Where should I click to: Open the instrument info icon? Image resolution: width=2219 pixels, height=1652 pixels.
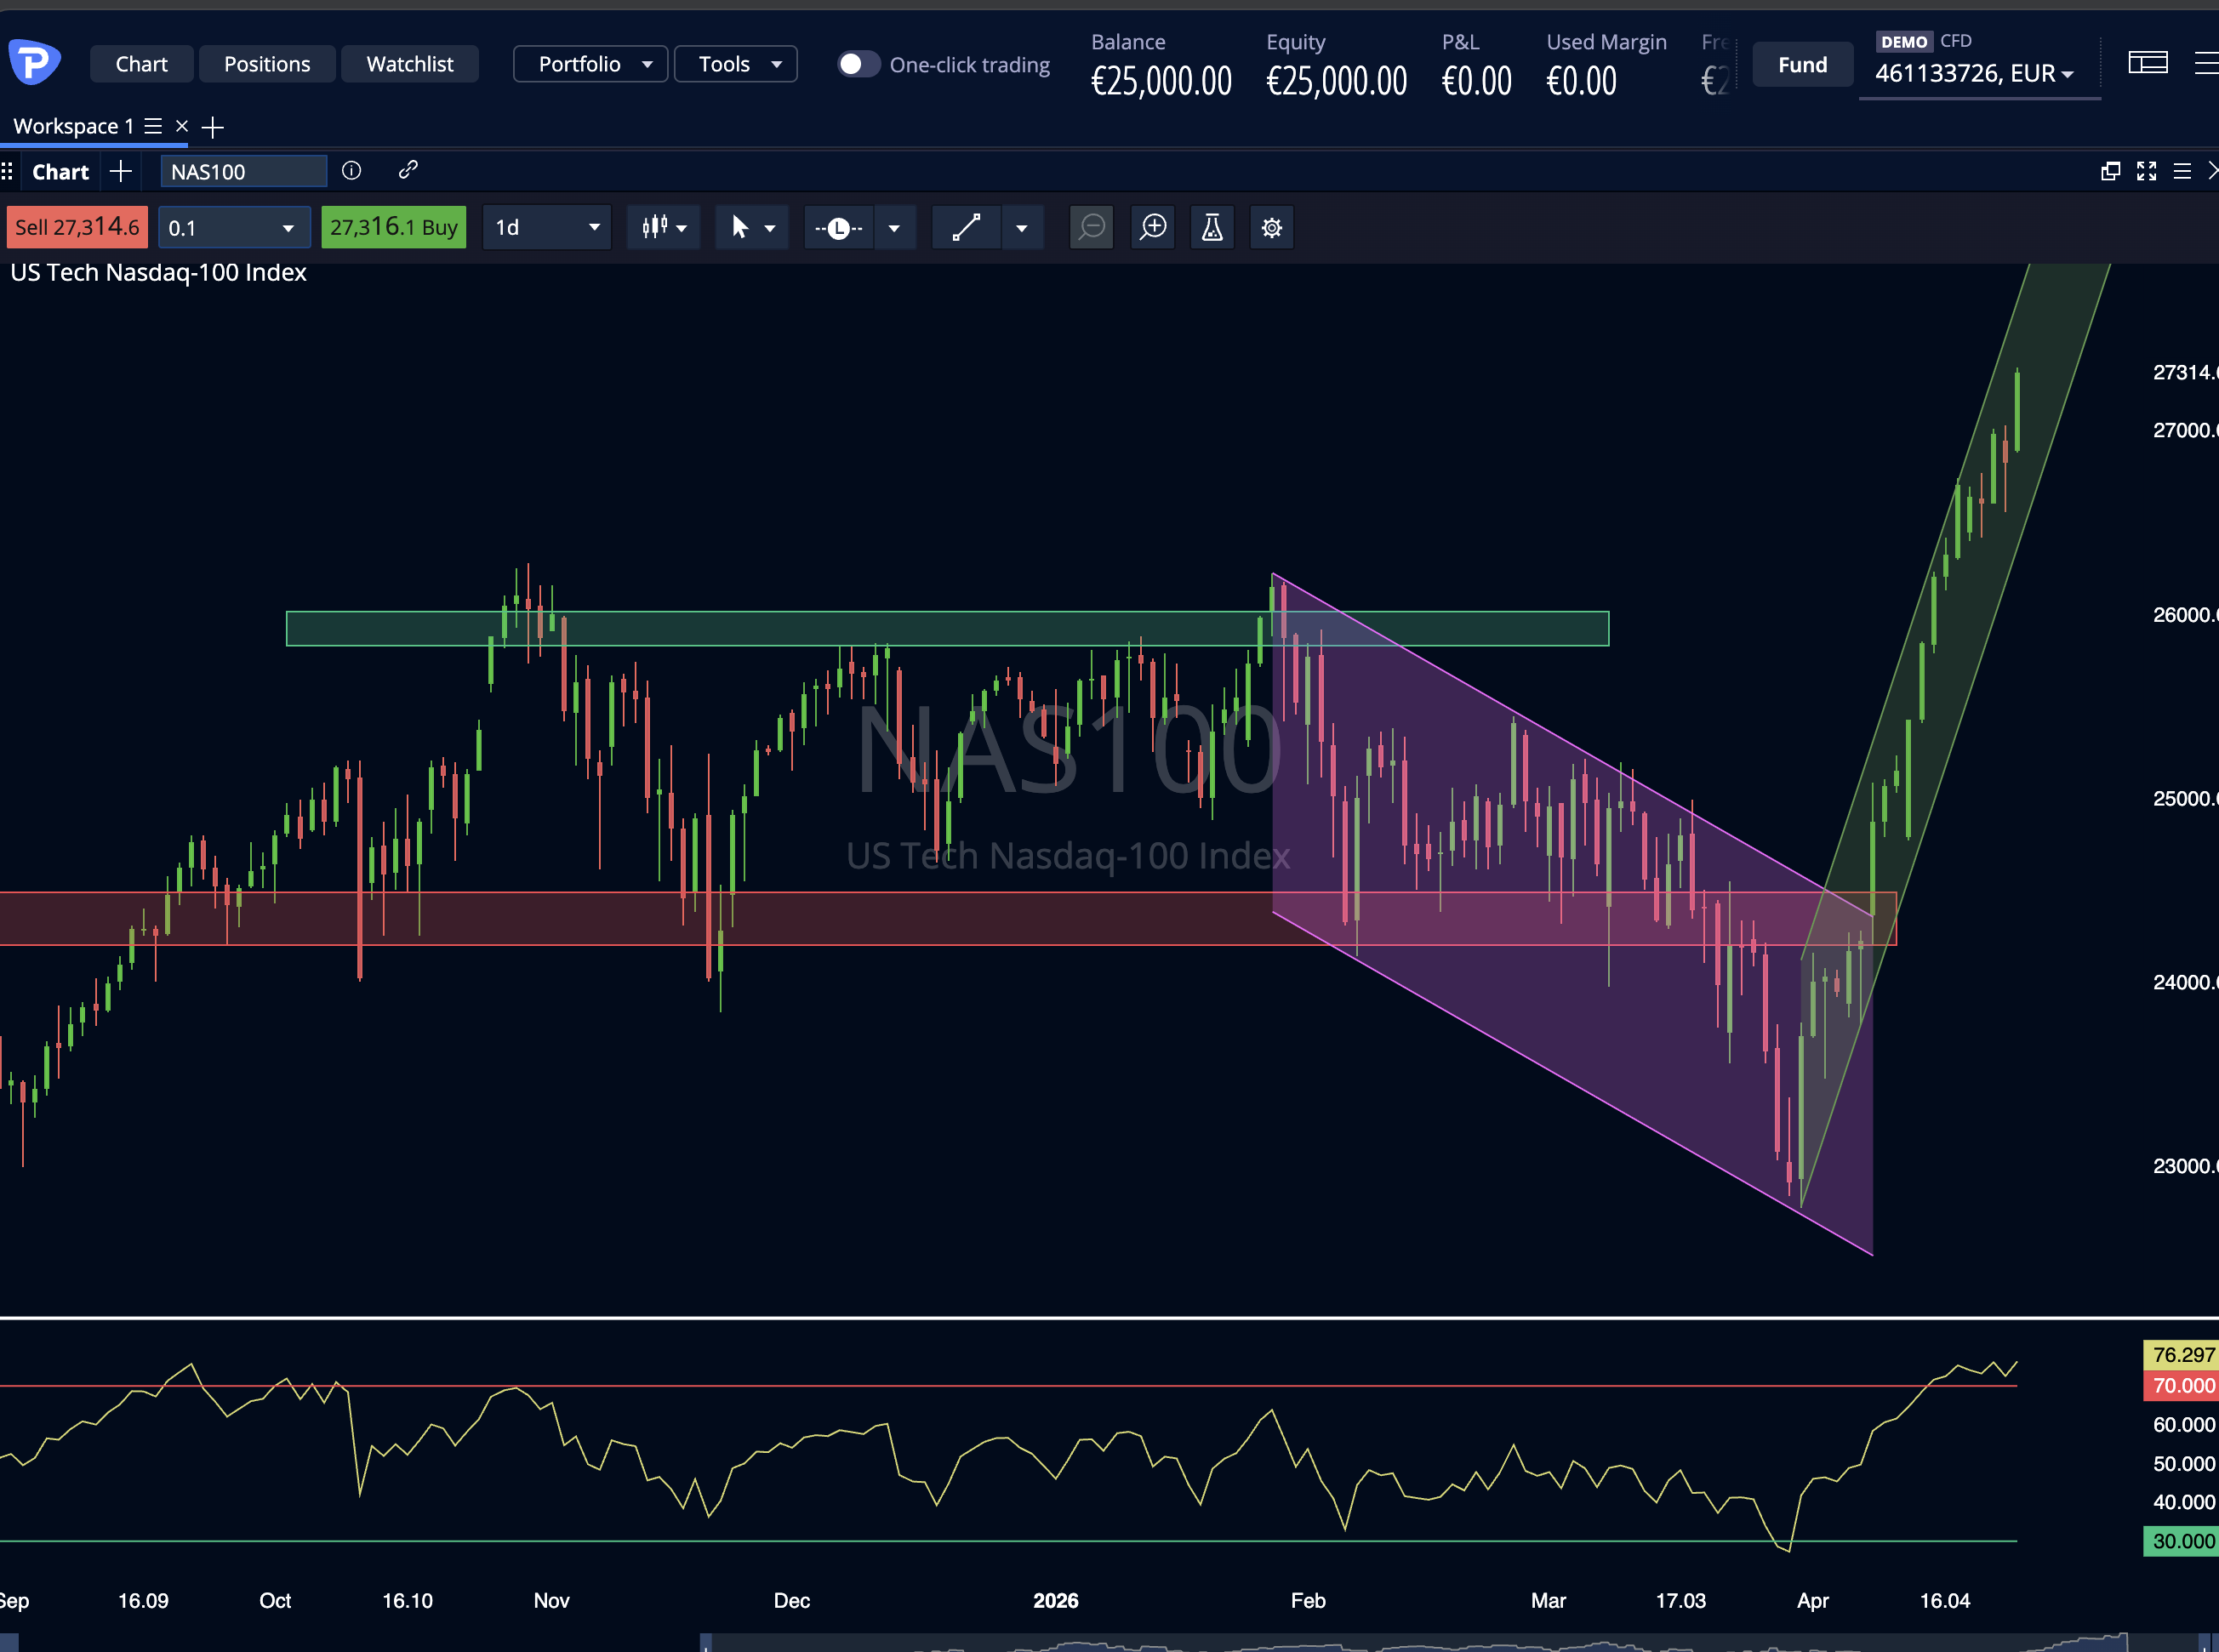click(351, 171)
